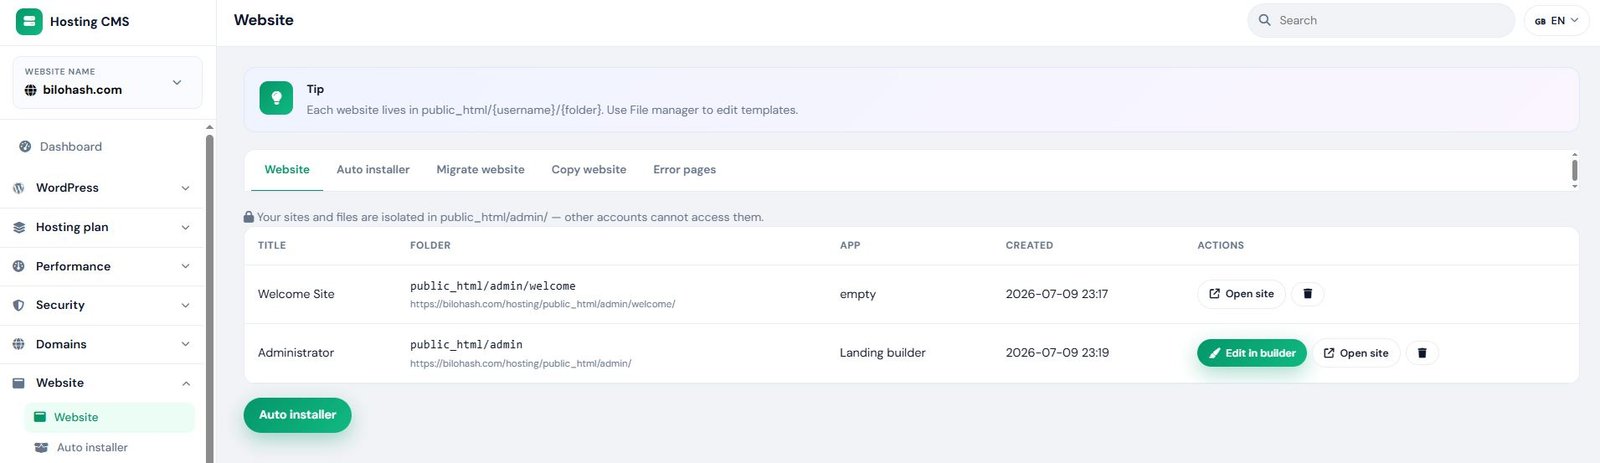
Task: Click the green Auto installer button
Action: coord(297,415)
